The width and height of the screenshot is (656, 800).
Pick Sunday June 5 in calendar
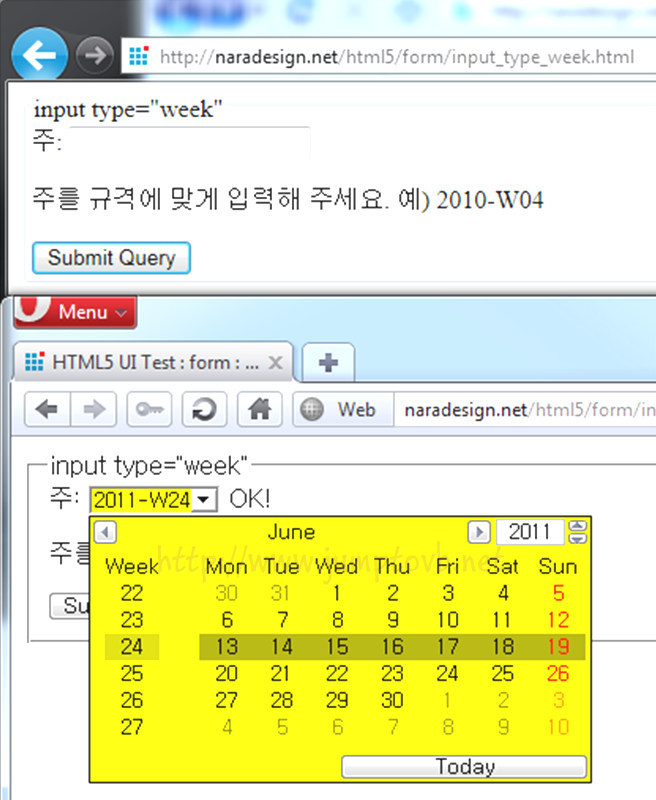click(x=558, y=593)
